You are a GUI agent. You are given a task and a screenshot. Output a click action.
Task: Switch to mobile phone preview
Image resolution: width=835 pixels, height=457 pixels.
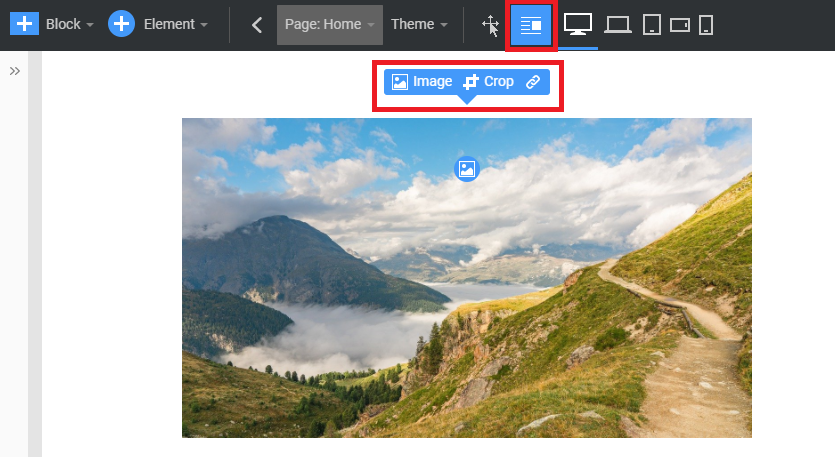(x=706, y=25)
